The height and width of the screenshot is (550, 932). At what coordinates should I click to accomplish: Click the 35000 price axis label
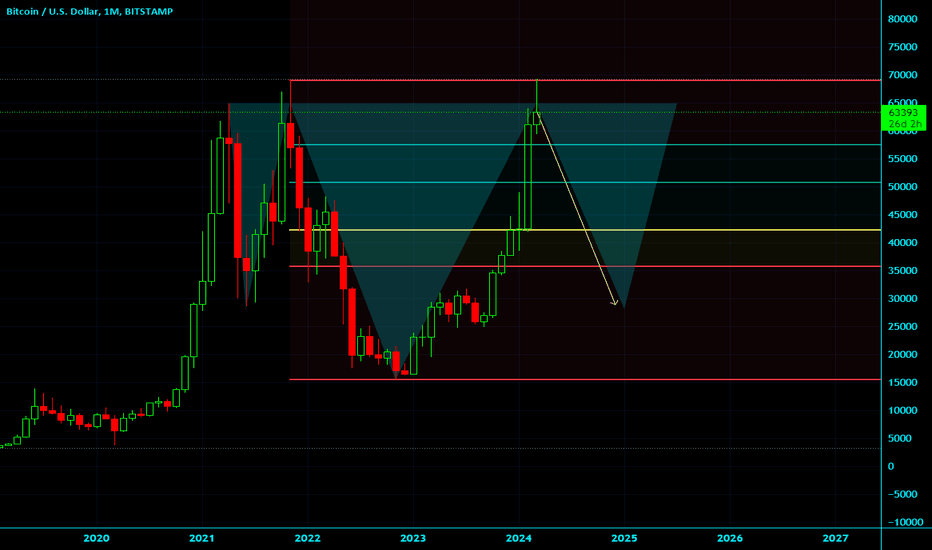[902, 271]
